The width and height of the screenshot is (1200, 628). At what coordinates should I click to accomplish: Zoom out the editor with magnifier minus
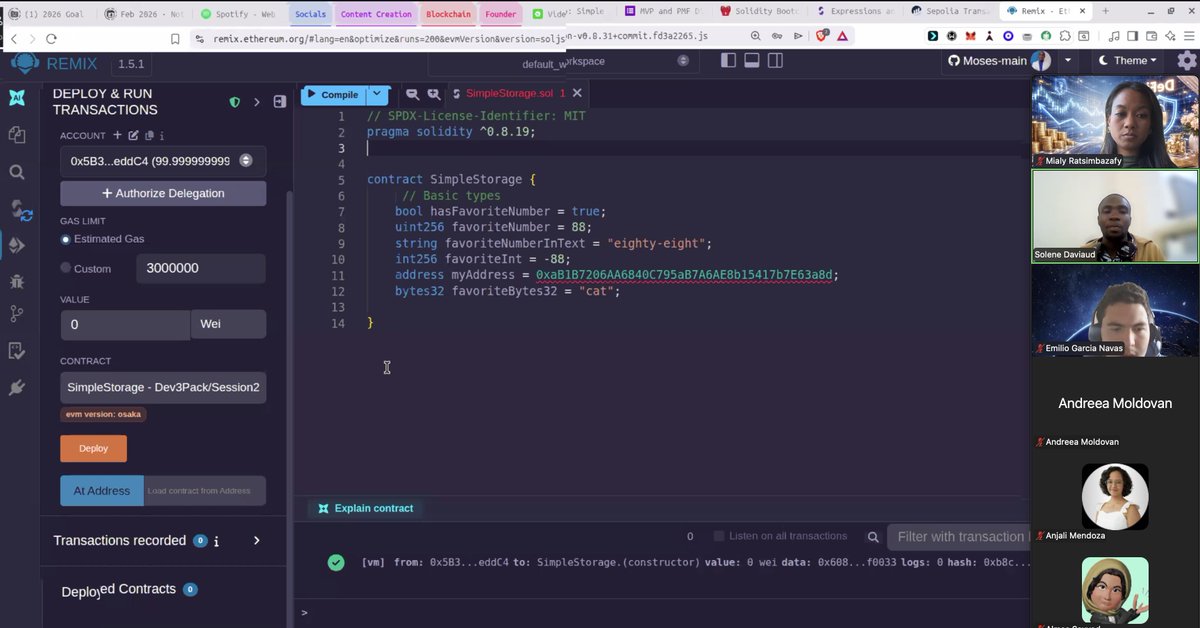412,94
